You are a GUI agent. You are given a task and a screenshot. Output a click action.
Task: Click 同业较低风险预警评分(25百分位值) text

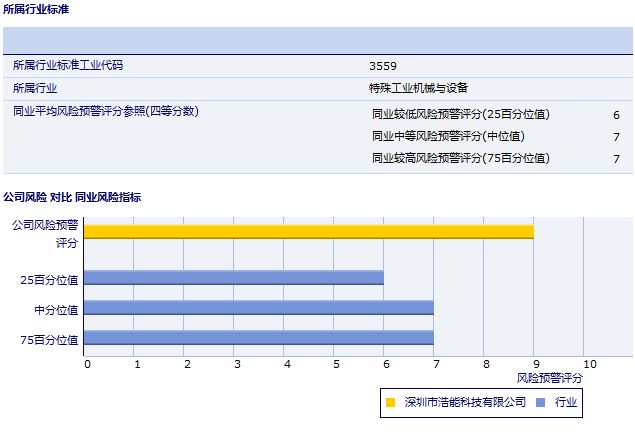coord(461,114)
